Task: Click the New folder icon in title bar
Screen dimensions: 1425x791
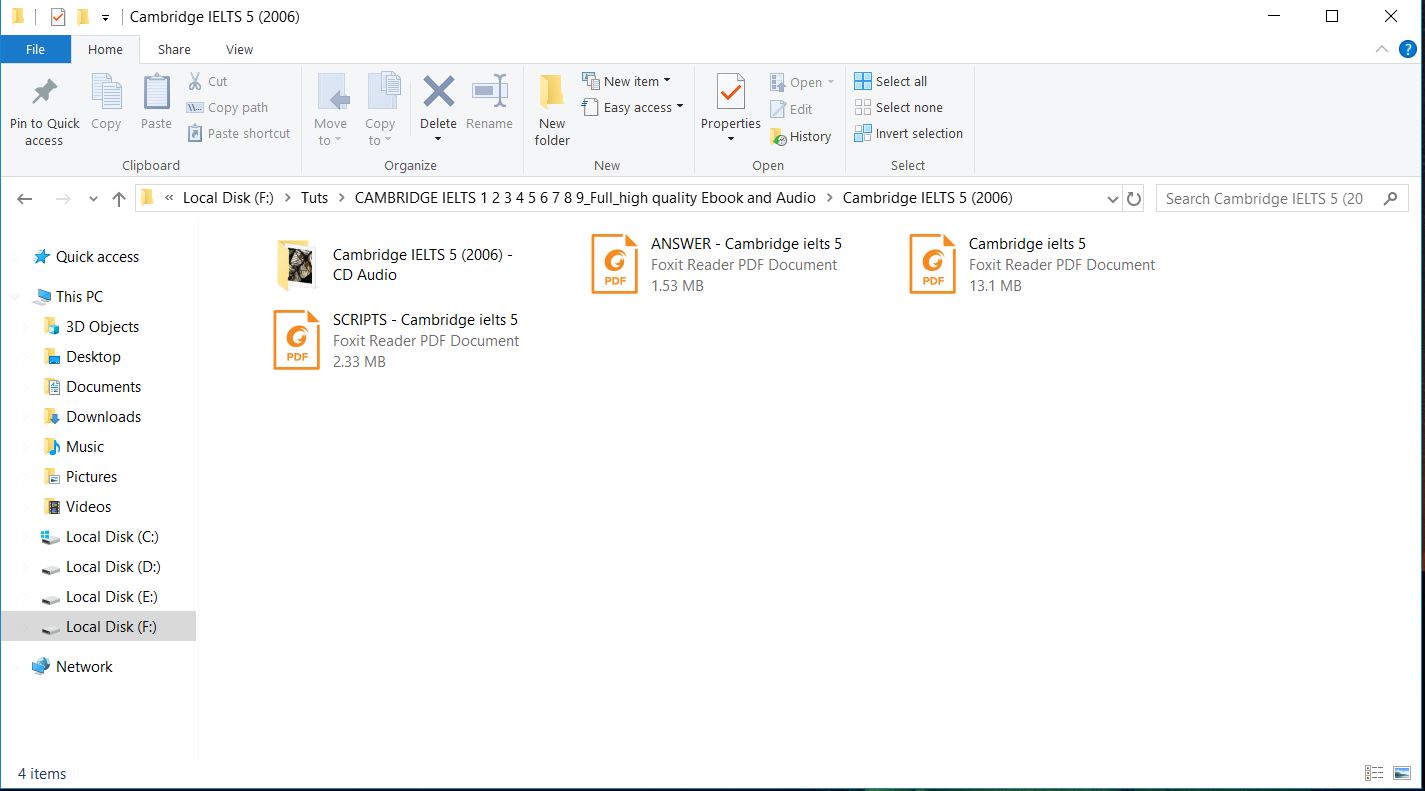Action: click(x=83, y=17)
